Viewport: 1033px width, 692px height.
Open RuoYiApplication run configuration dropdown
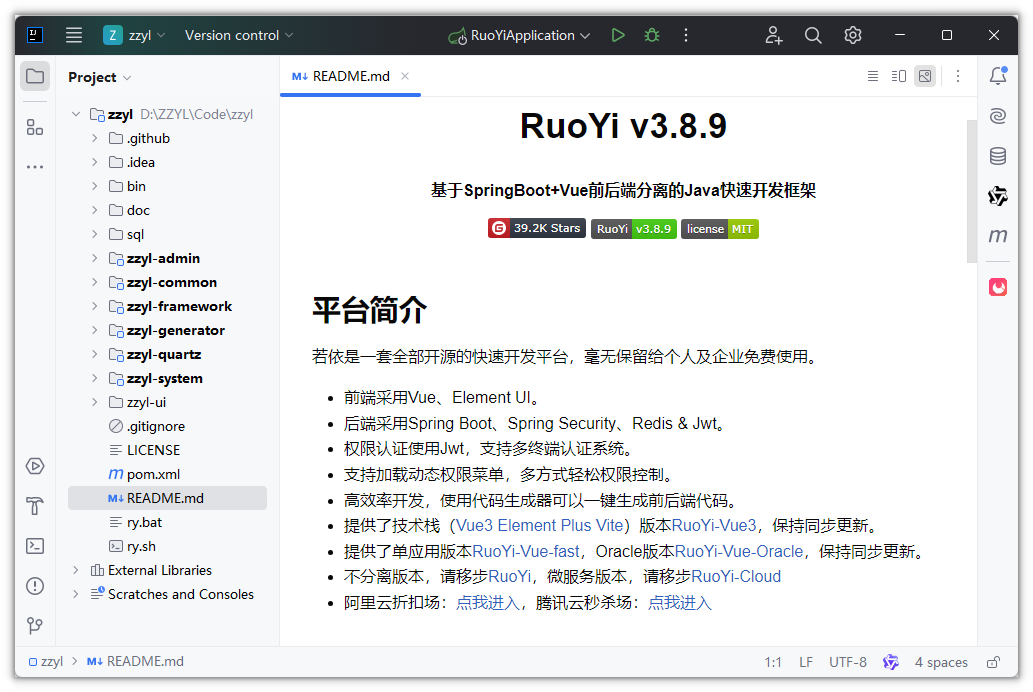pos(519,36)
